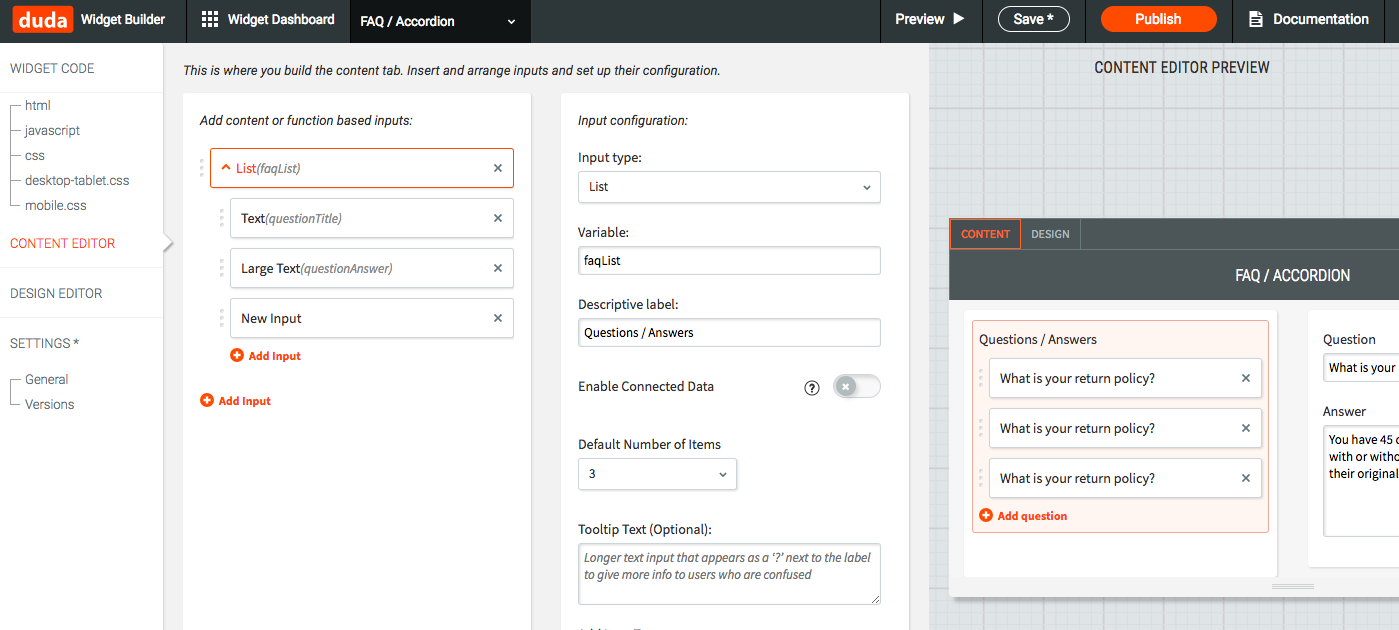Delete the first return policy question

coord(1246,378)
